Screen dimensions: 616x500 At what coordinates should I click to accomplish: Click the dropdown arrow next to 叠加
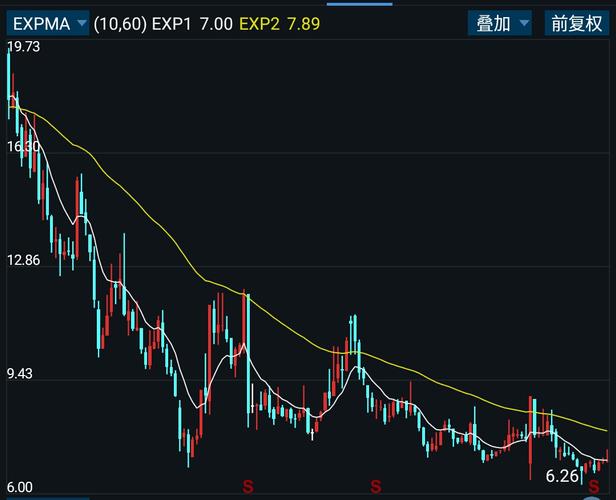524,23
